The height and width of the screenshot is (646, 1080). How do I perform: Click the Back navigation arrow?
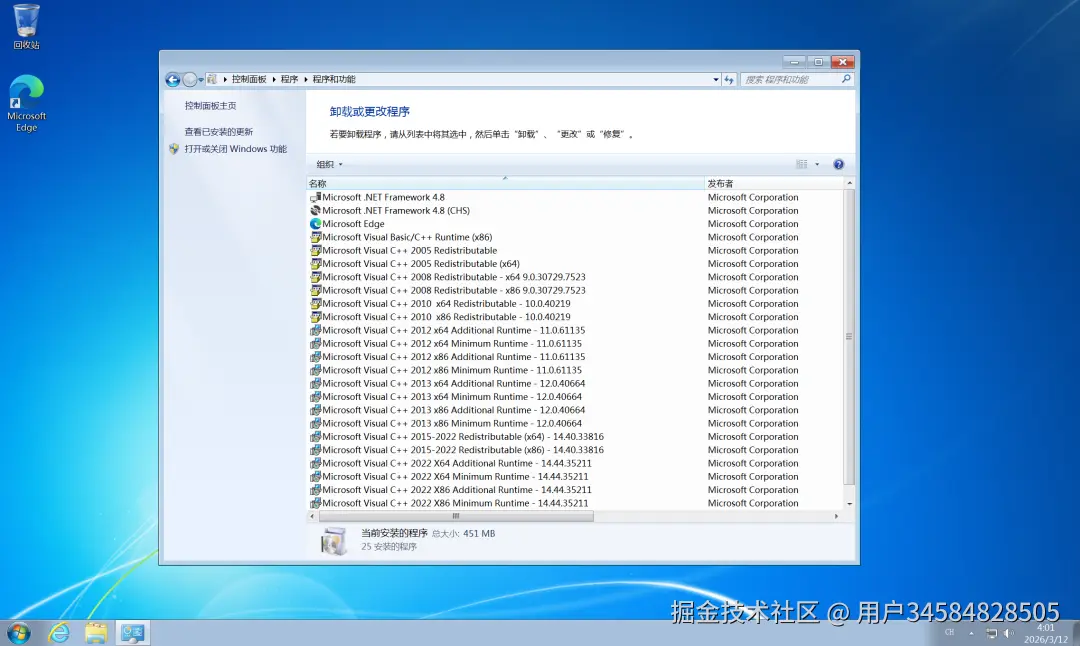click(173, 80)
